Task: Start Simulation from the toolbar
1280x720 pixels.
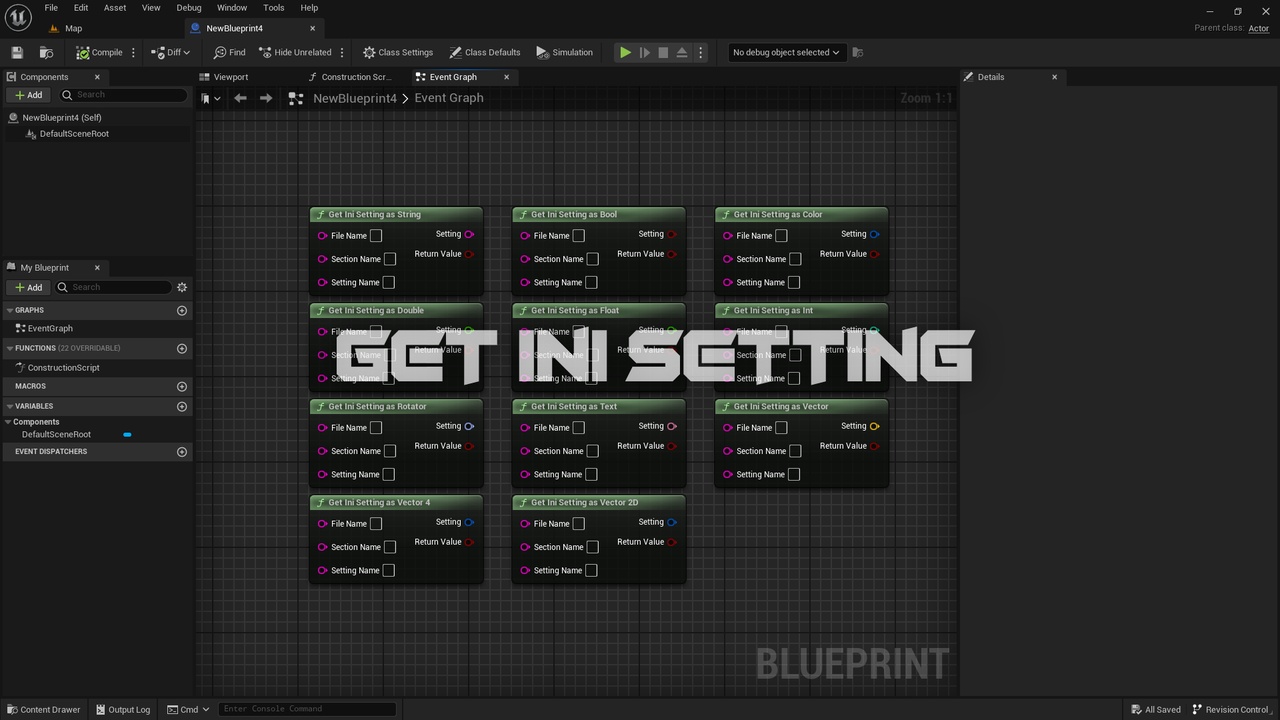Action: [564, 52]
